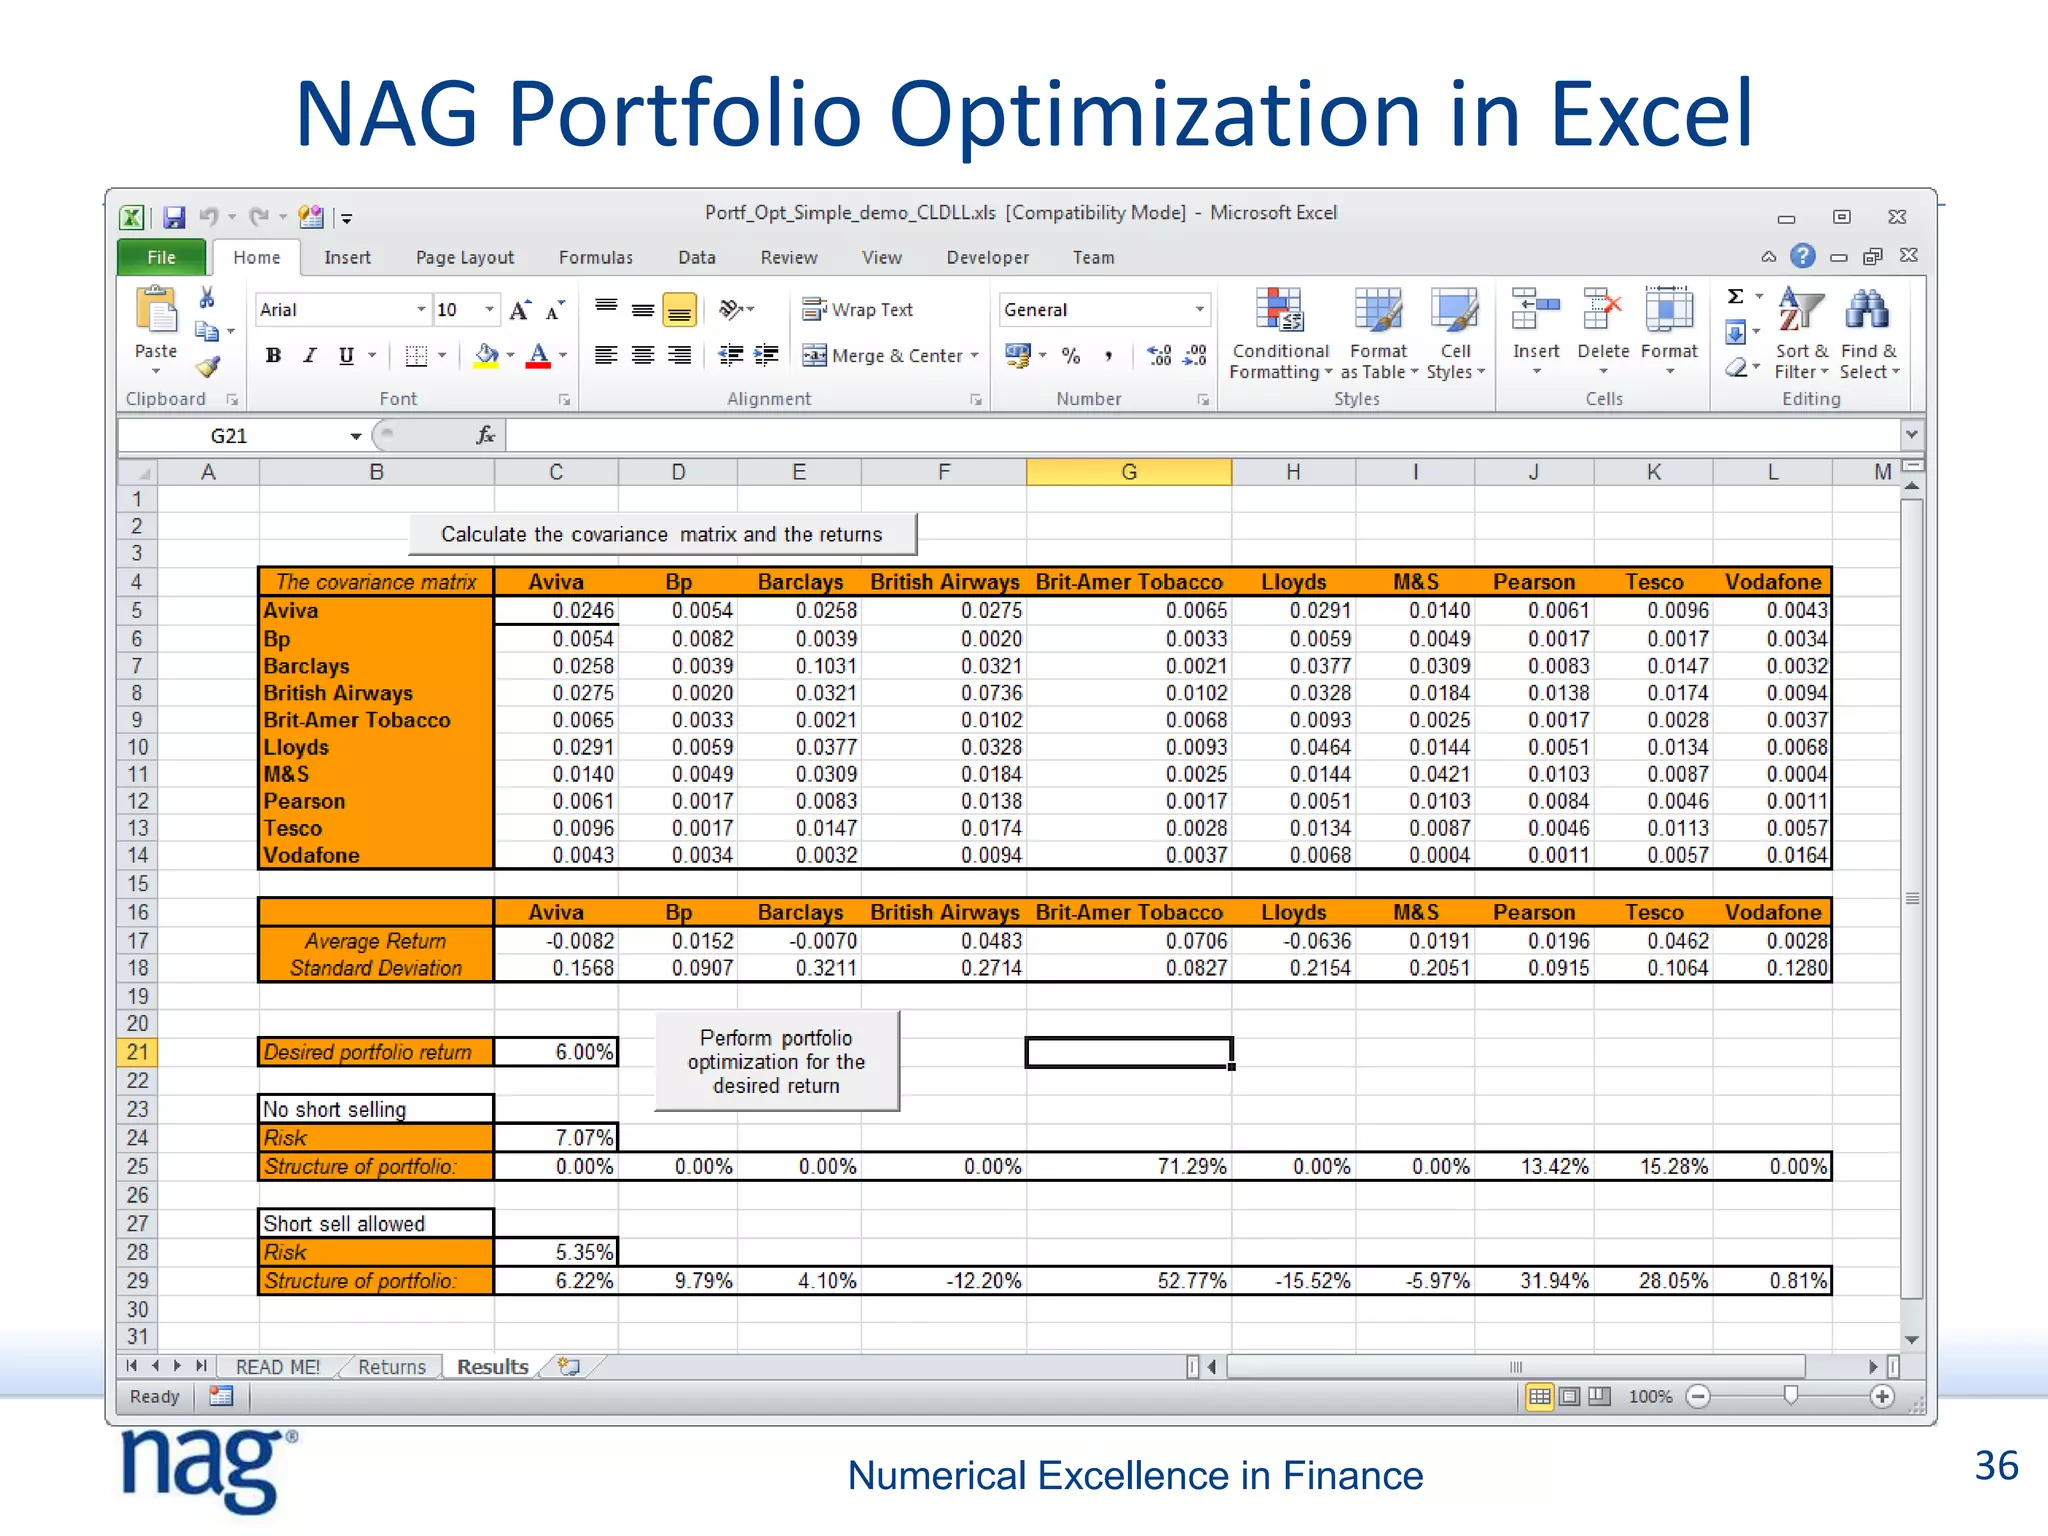The height and width of the screenshot is (1536, 2048).
Task: Click Merge & Center button
Action: tap(883, 356)
